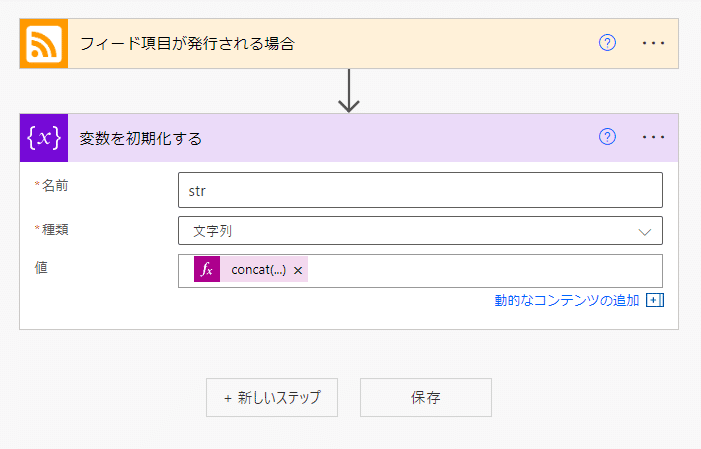Screen dimensions: 701x449
Task: Add a step with 新しいステップ button
Action: [272, 397]
